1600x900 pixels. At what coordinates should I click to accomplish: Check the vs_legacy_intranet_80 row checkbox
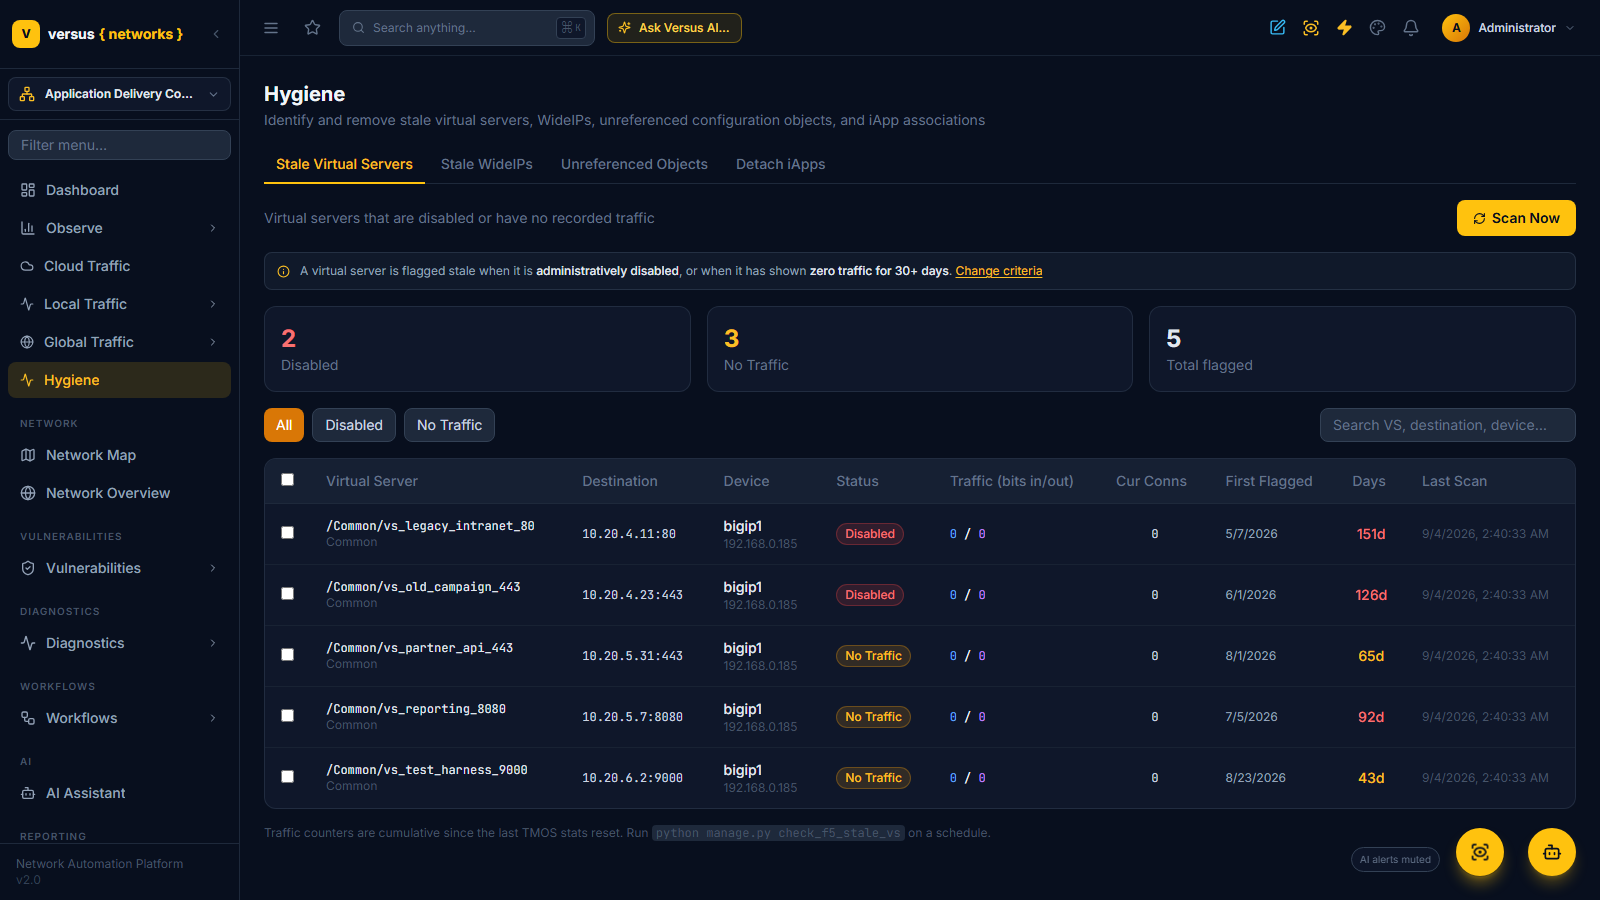click(288, 533)
